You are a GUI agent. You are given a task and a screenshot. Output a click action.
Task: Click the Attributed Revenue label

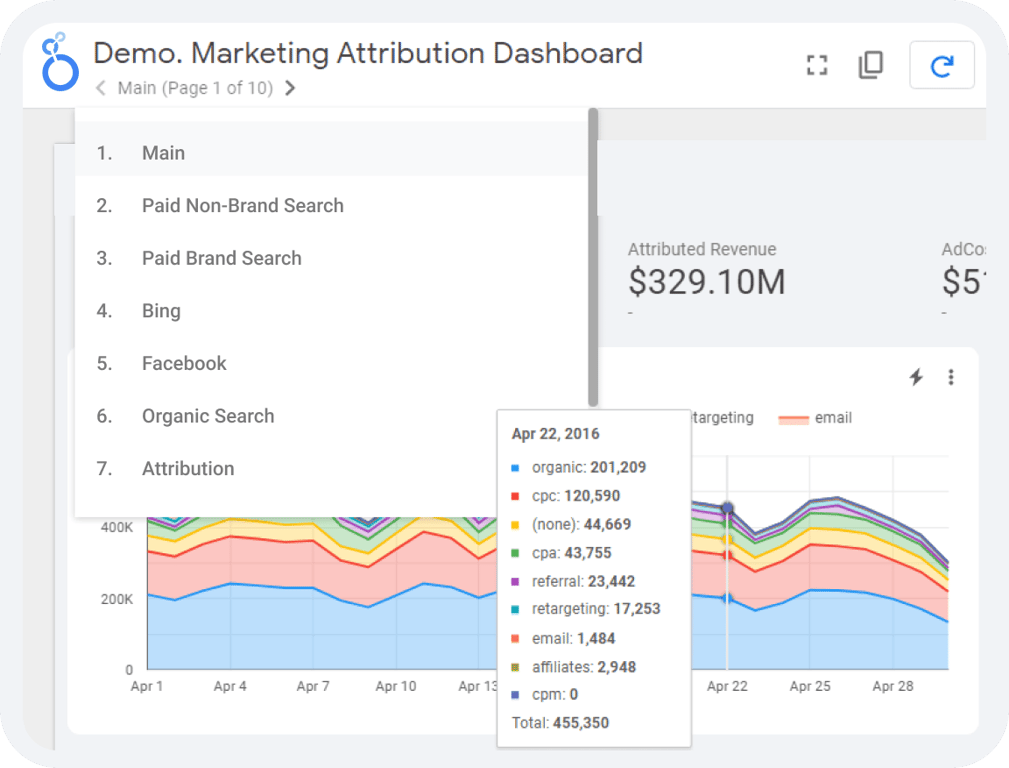[701, 249]
